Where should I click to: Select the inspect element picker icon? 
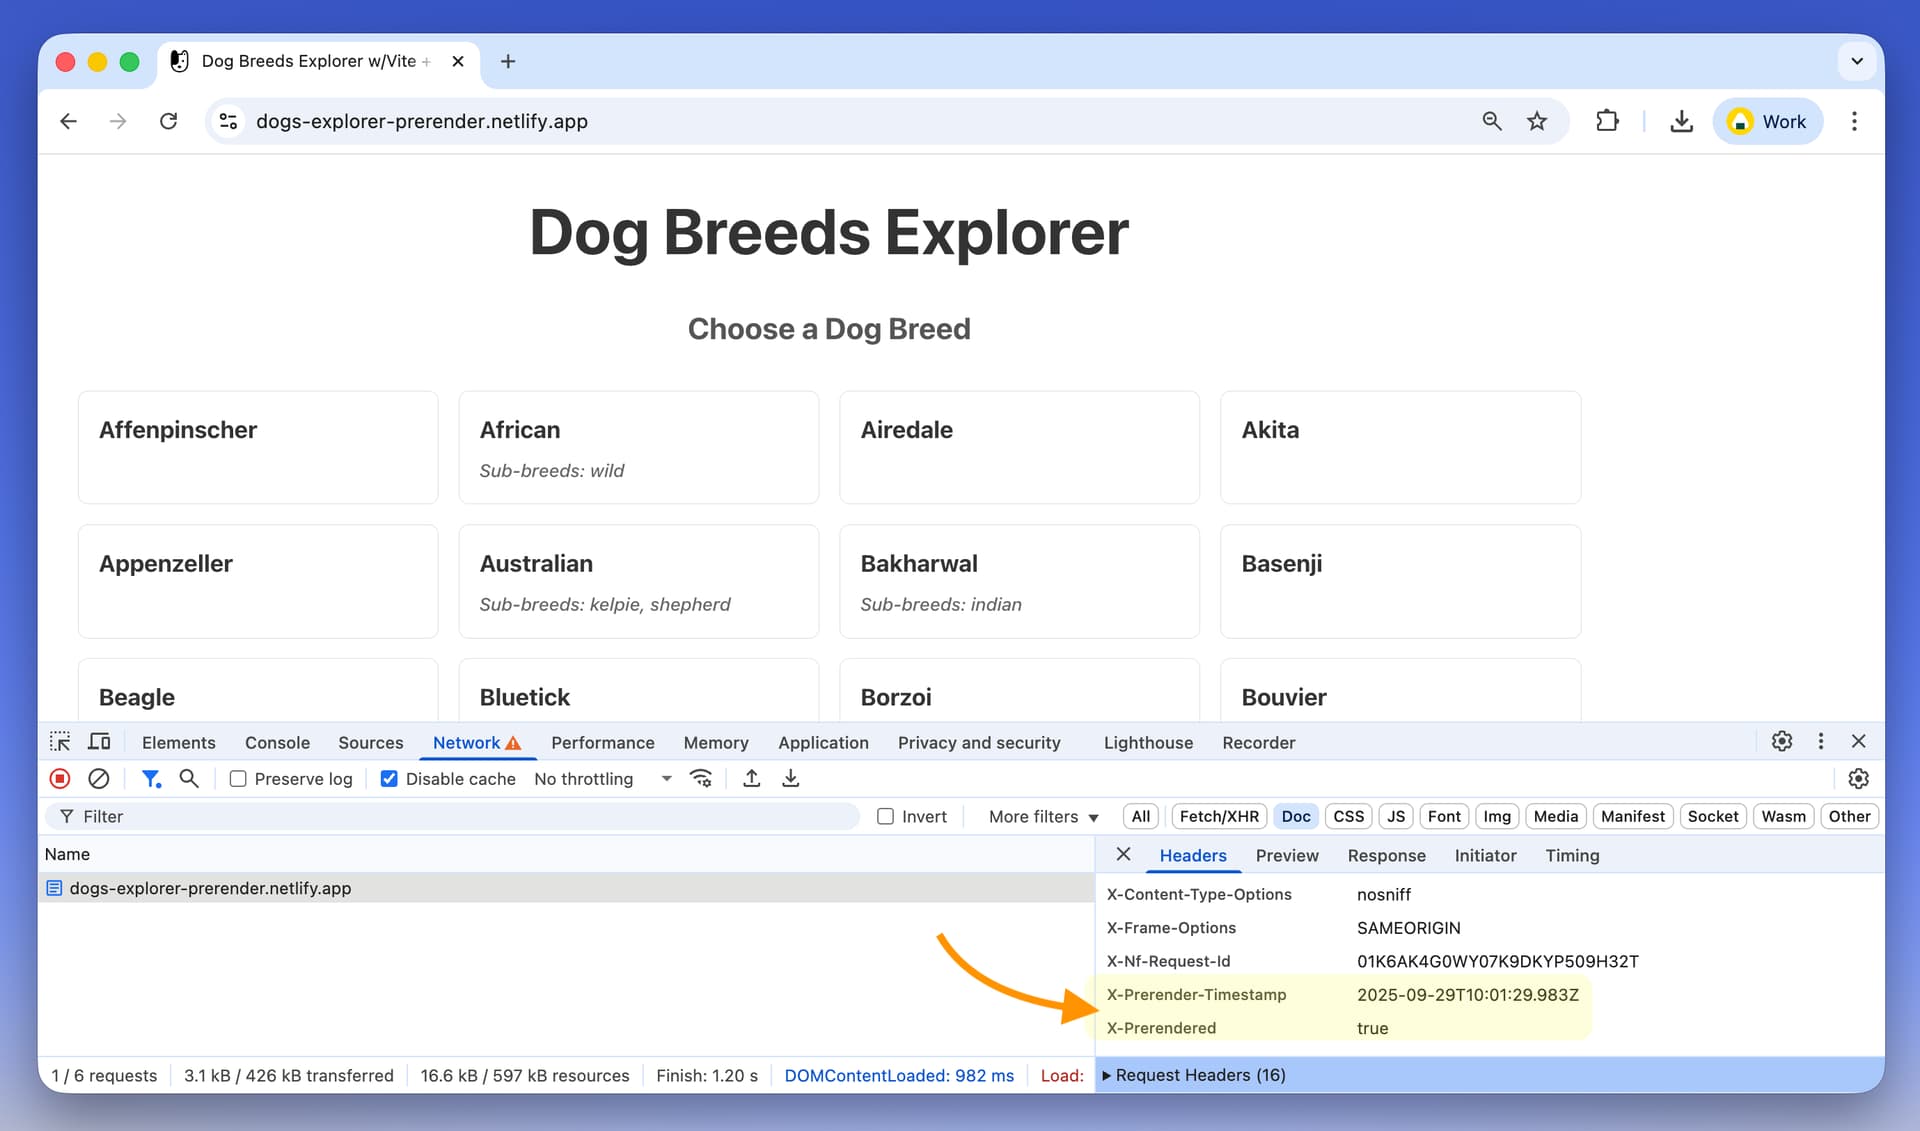pos(60,742)
